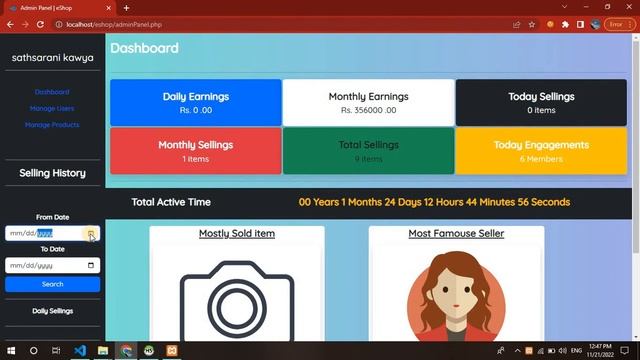Open Manage Users in sidebar
Image resolution: width=640 pixels, height=360 pixels.
point(52,109)
